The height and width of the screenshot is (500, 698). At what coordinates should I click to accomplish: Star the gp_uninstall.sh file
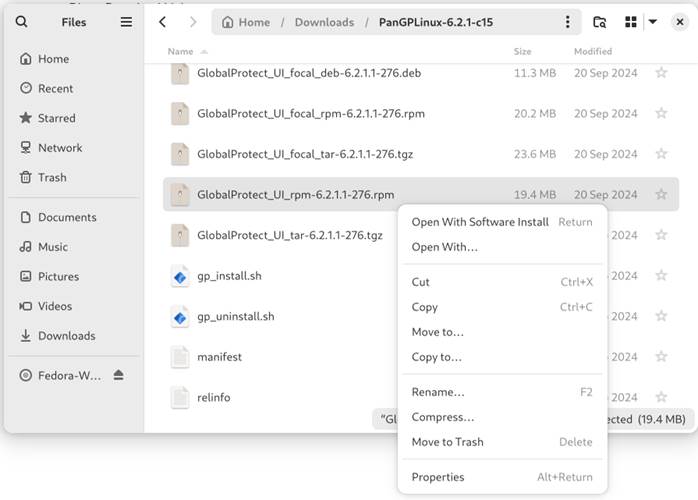click(x=661, y=316)
